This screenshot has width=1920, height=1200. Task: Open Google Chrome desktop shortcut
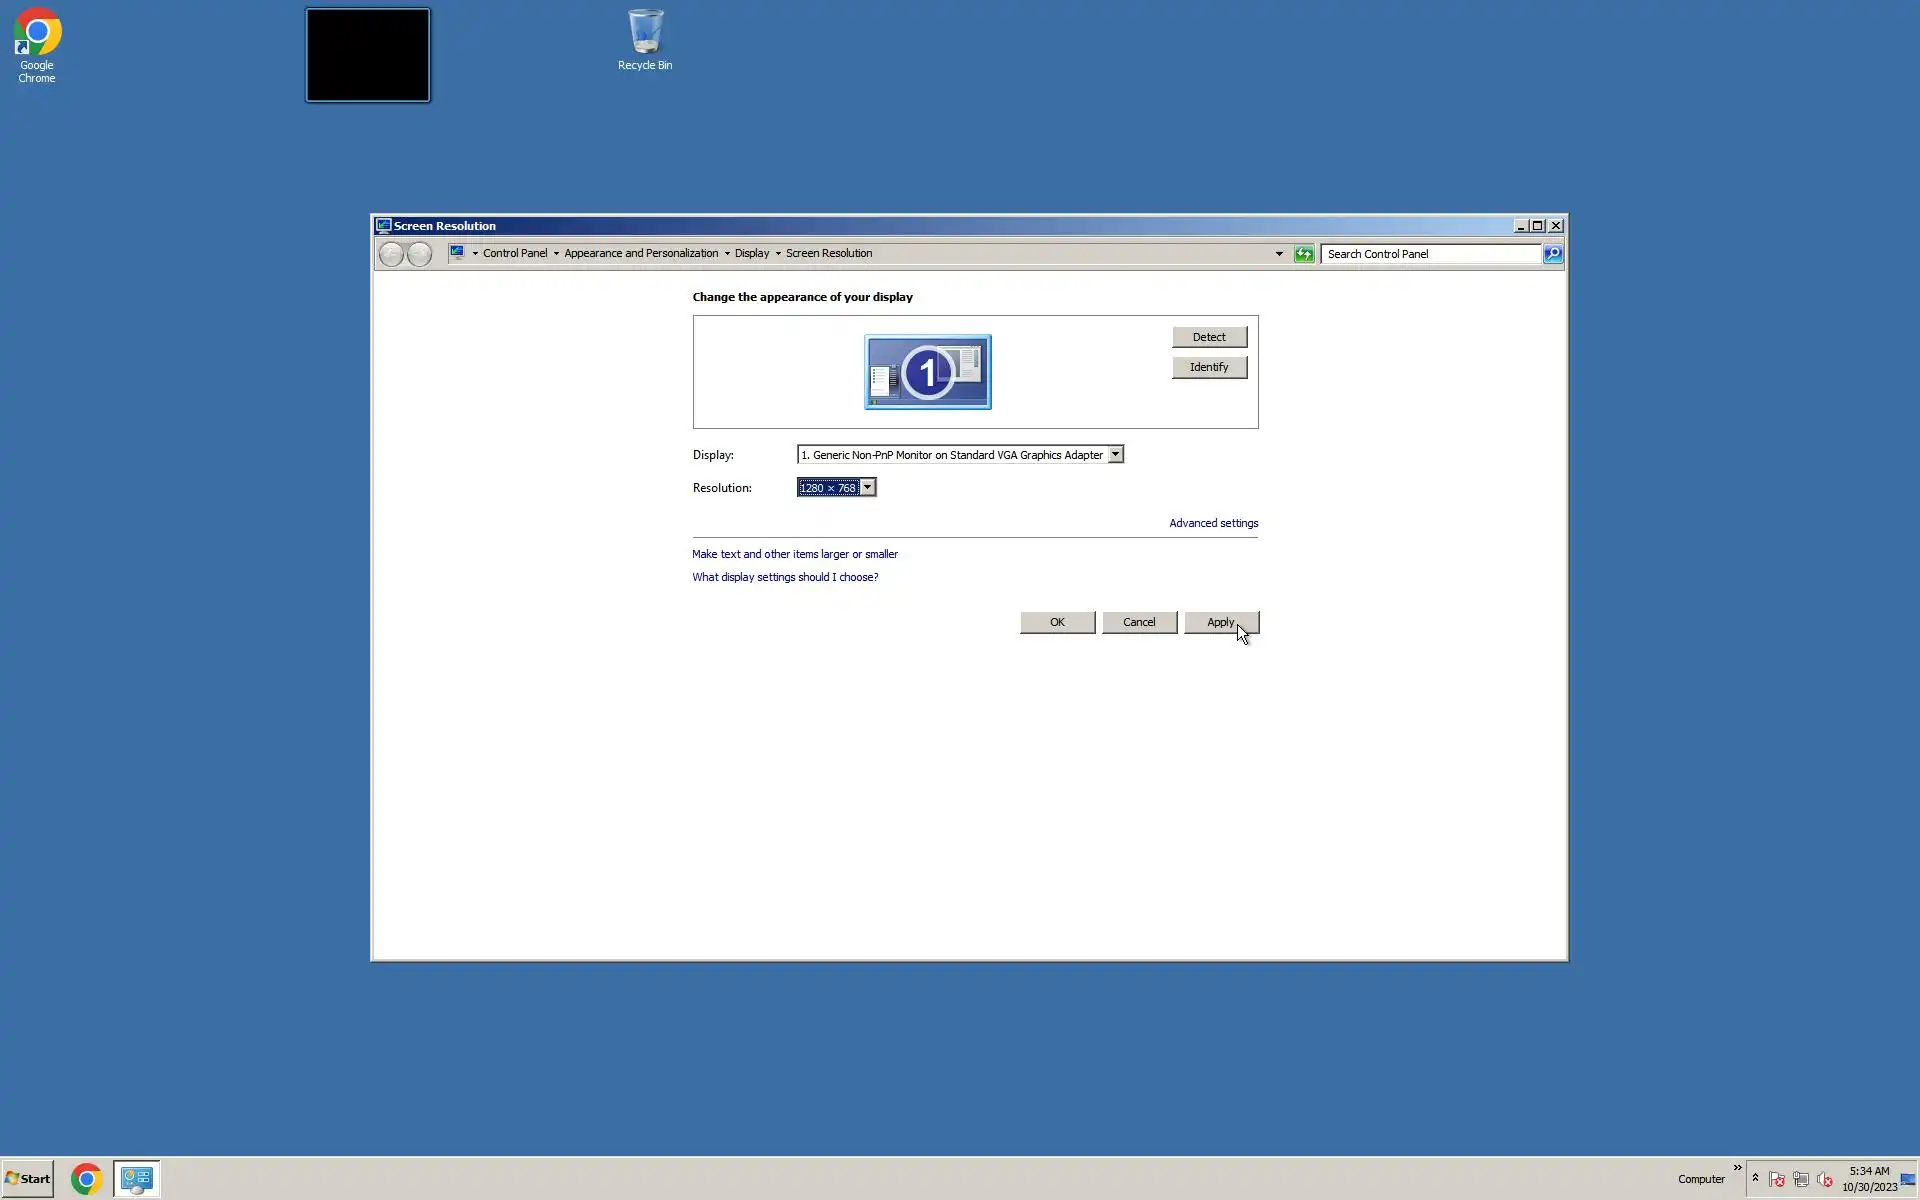coord(37,45)
